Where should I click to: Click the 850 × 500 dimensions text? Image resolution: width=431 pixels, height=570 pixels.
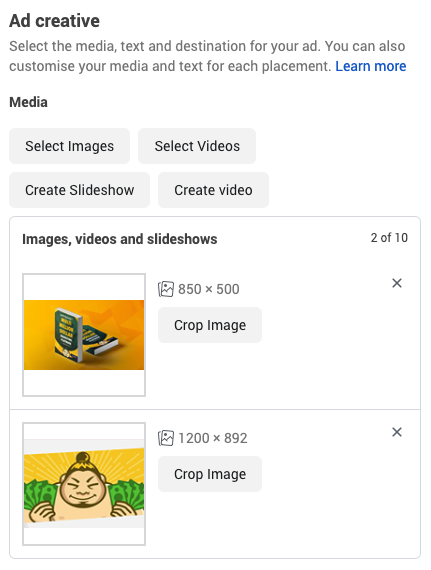209,289
